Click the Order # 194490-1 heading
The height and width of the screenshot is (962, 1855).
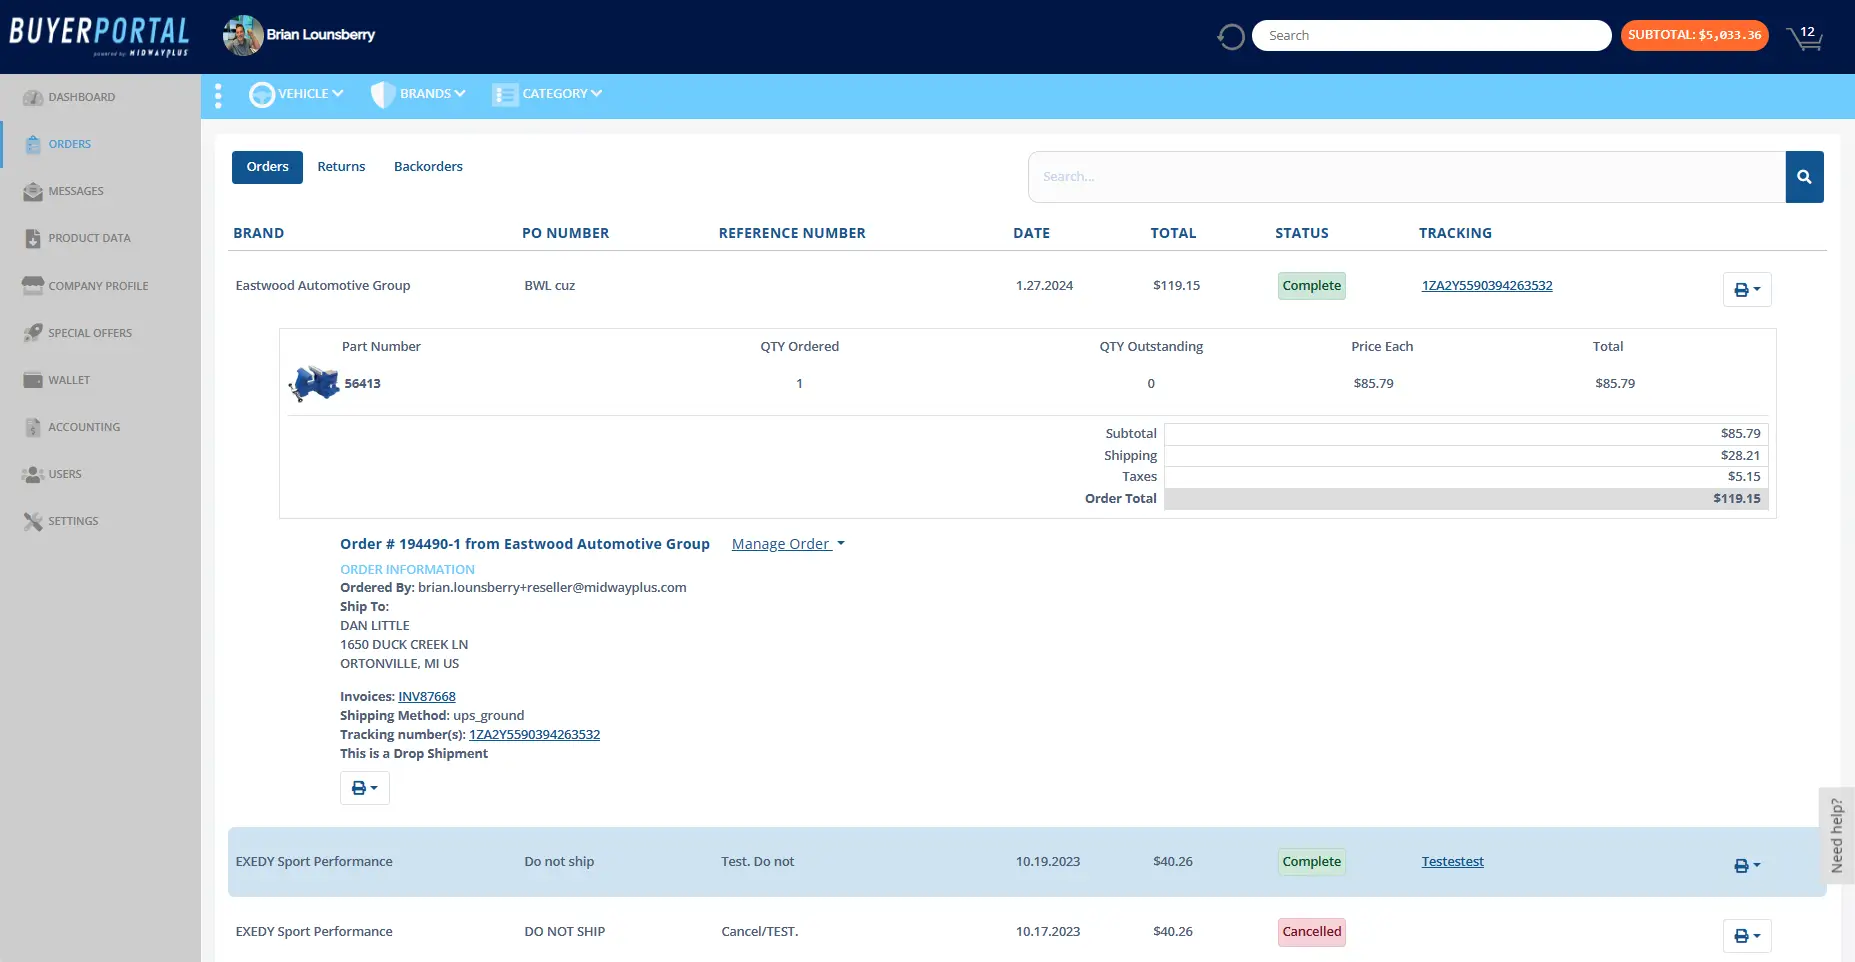tap(525, 544)
